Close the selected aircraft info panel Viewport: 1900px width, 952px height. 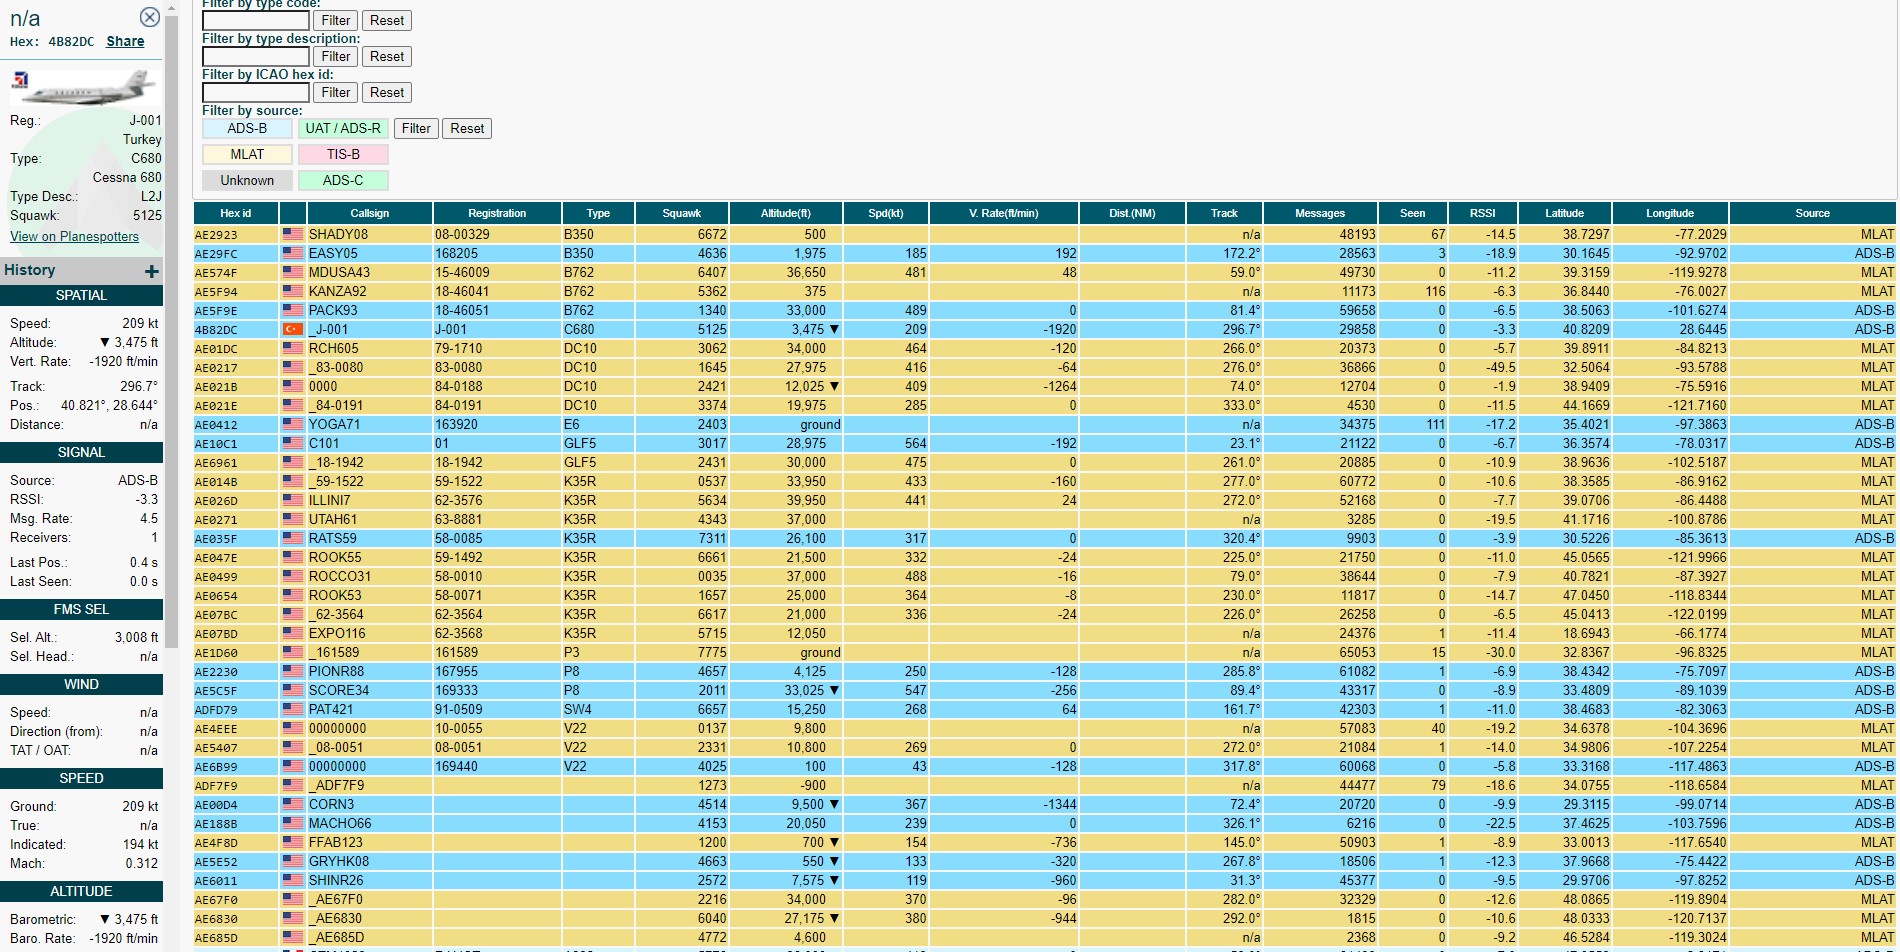pyautogui.click(x=149, y=17)
